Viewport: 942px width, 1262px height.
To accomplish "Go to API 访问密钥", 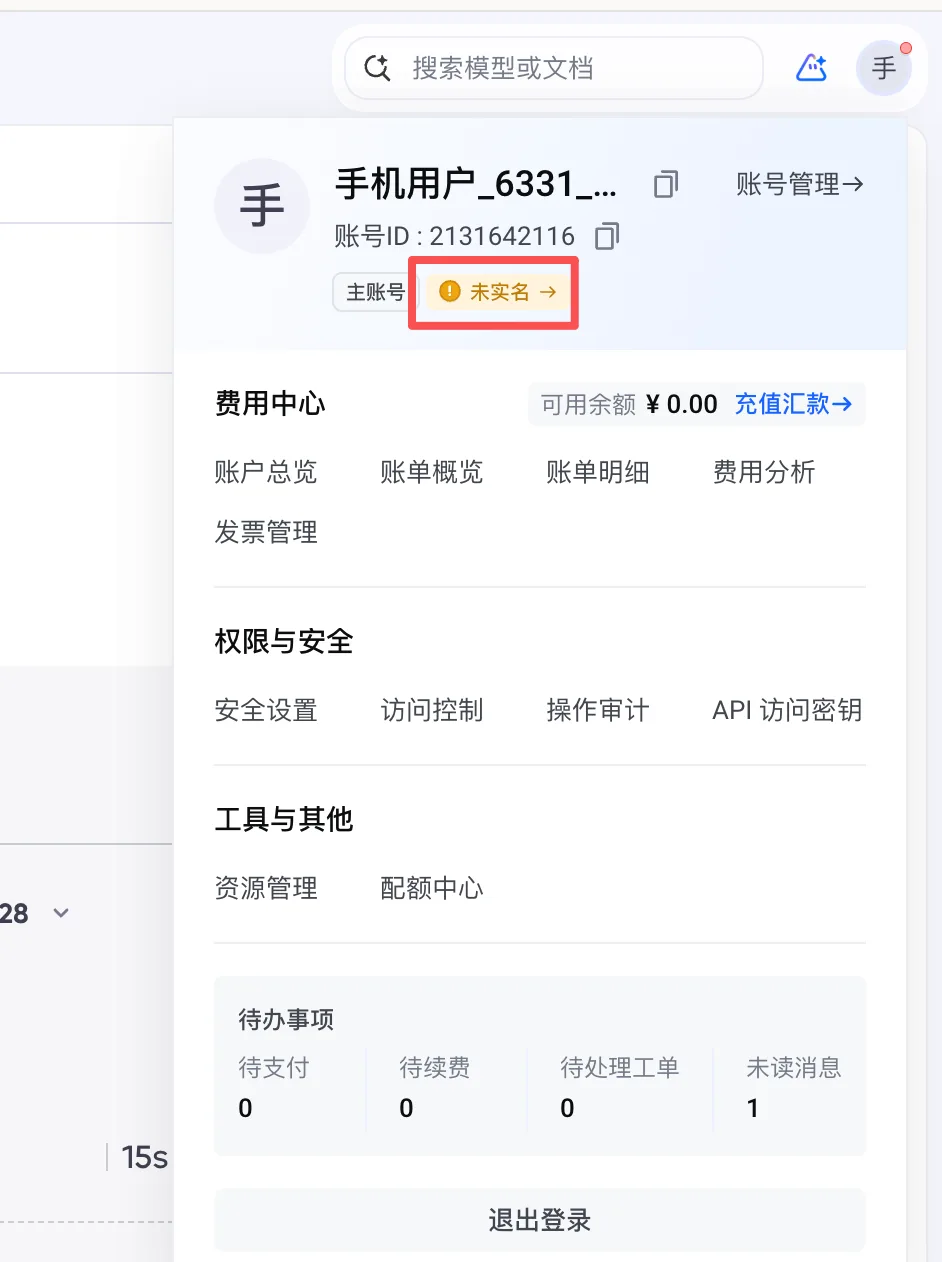I will 787,711.
